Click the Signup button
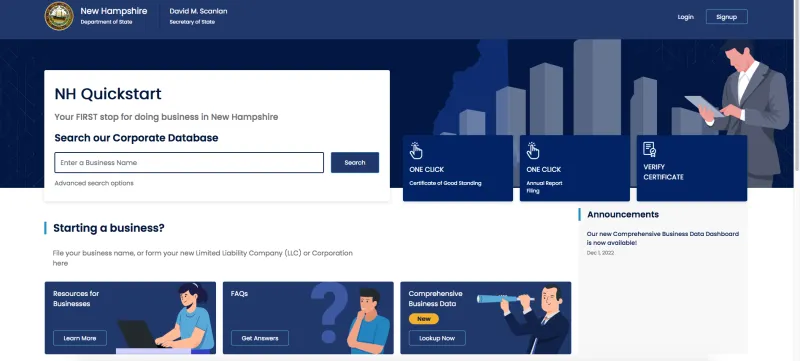 click(727, 17)
